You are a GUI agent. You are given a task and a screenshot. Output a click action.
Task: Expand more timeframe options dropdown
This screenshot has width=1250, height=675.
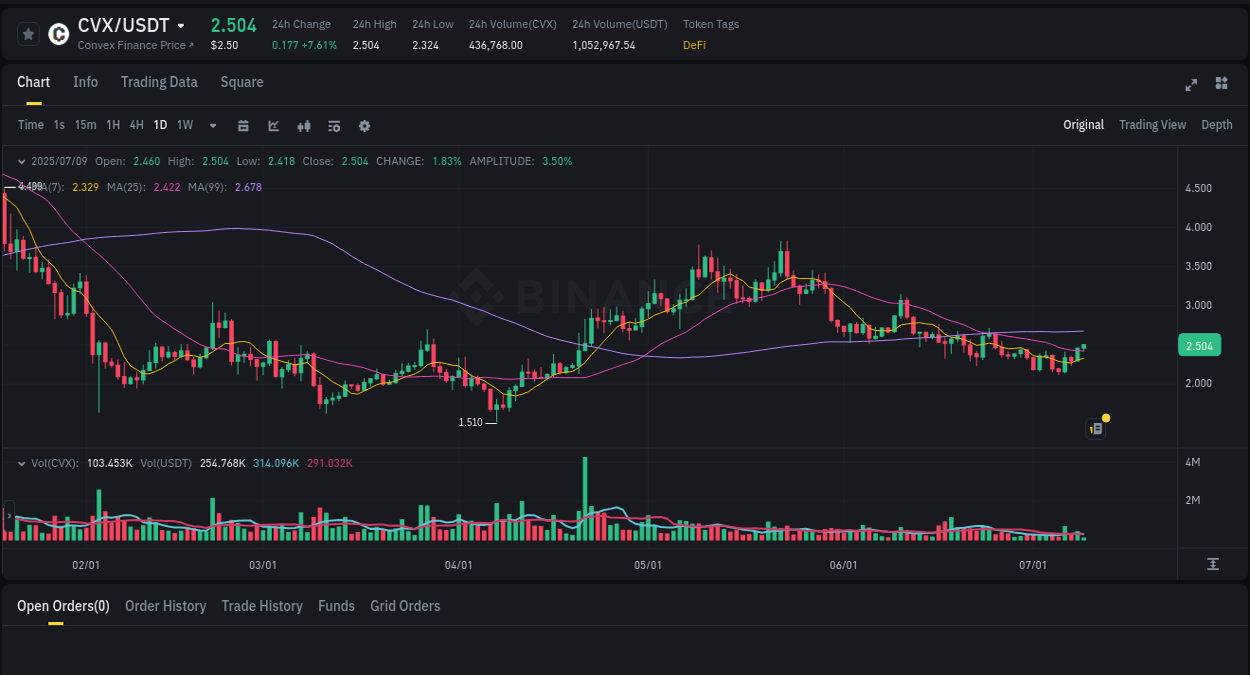(x=211, y=126)
